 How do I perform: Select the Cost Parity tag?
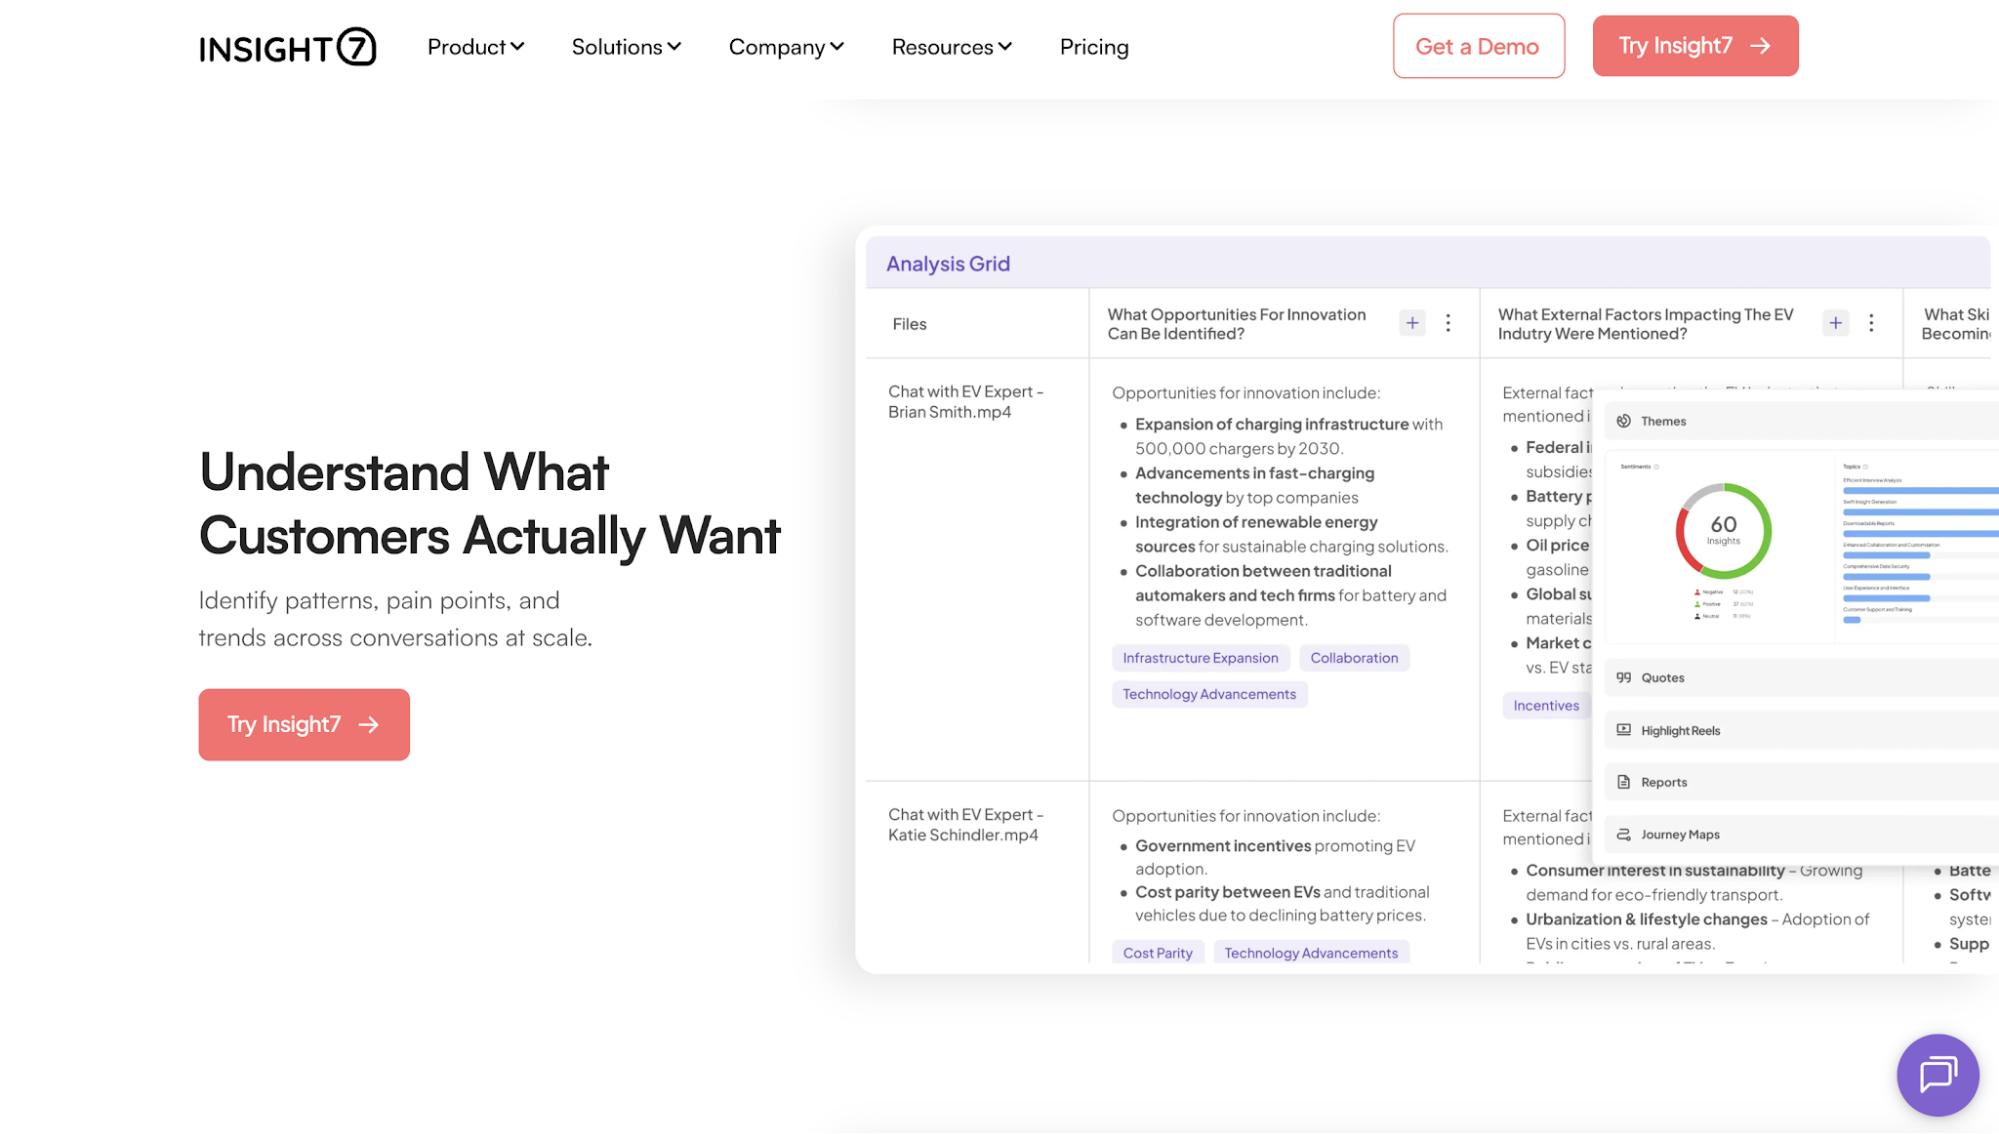coord(1157,953)
